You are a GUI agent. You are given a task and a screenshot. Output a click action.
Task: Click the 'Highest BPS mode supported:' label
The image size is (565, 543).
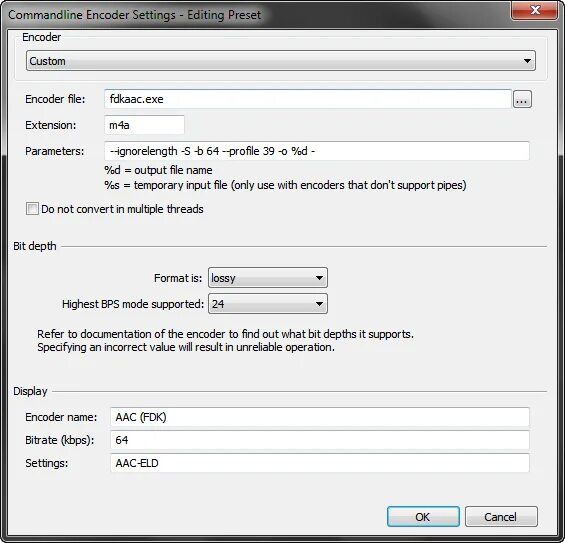[133, 304]
